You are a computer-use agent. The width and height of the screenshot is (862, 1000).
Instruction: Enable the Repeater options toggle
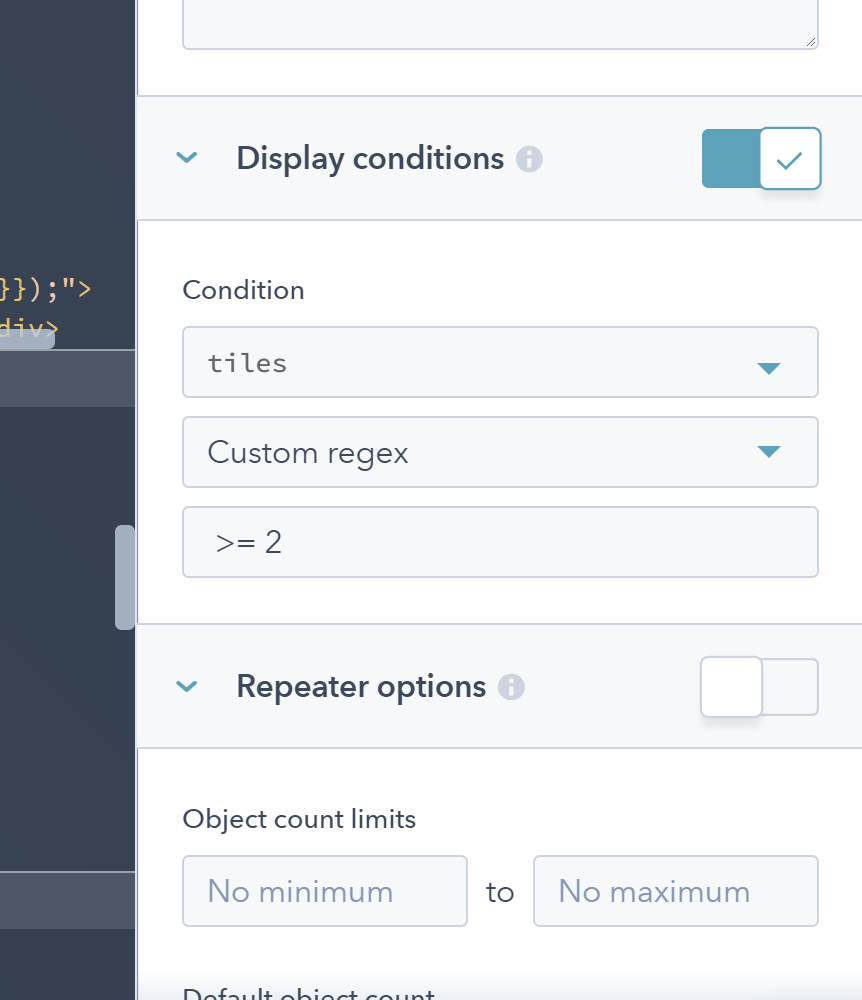(x=758, y=687)
